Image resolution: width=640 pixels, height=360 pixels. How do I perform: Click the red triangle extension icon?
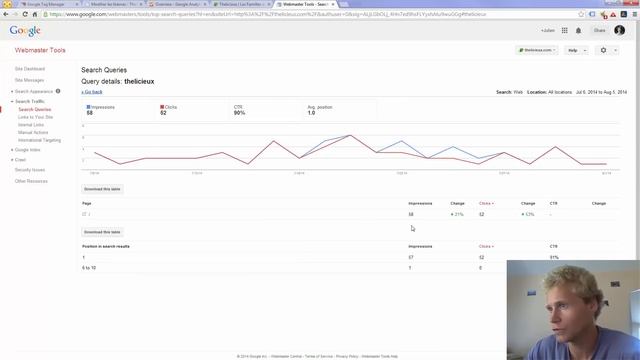click(613, 14)
